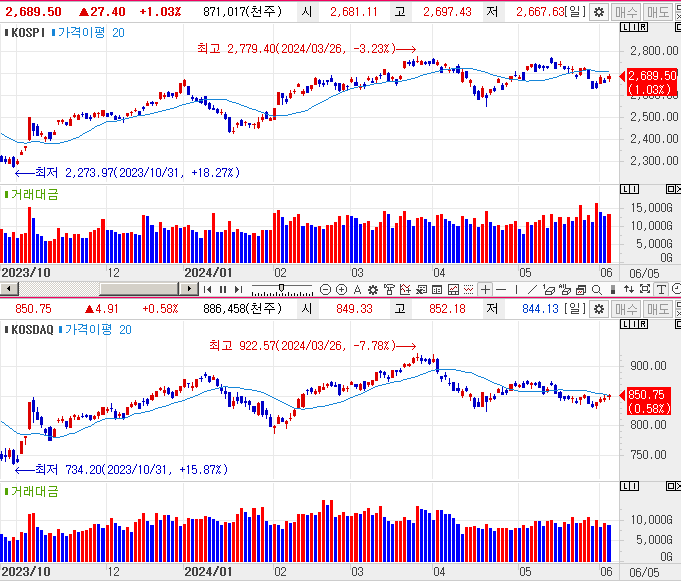Select the letter A font tool
The height and width of the screenshot is (581, 681).
[357, 290]
